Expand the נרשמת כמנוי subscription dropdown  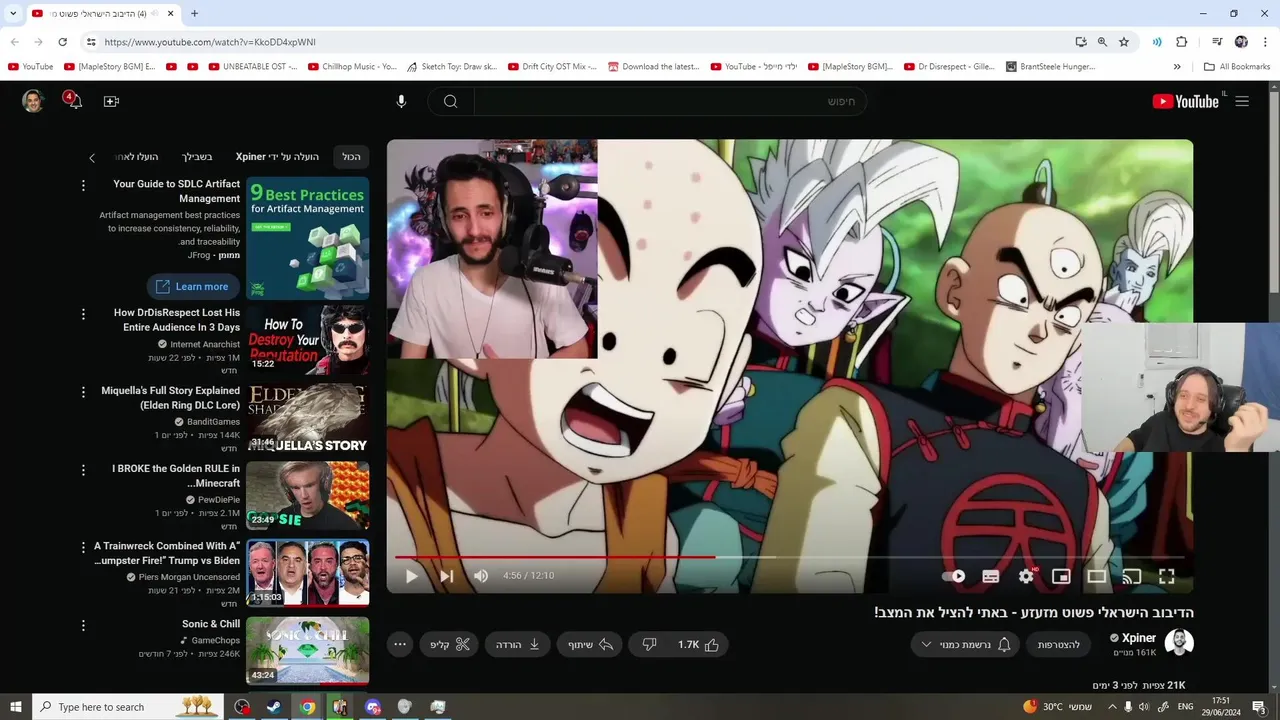pyautogui.click(x=965, y=645)
